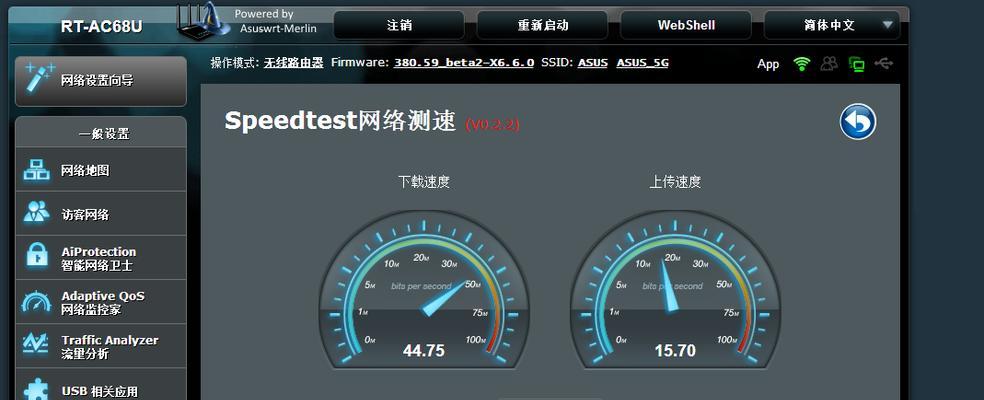The image size is (984, 400).
Task: Click the 注销 logout button
Action: pyautogui.click(x=399, y=25)
